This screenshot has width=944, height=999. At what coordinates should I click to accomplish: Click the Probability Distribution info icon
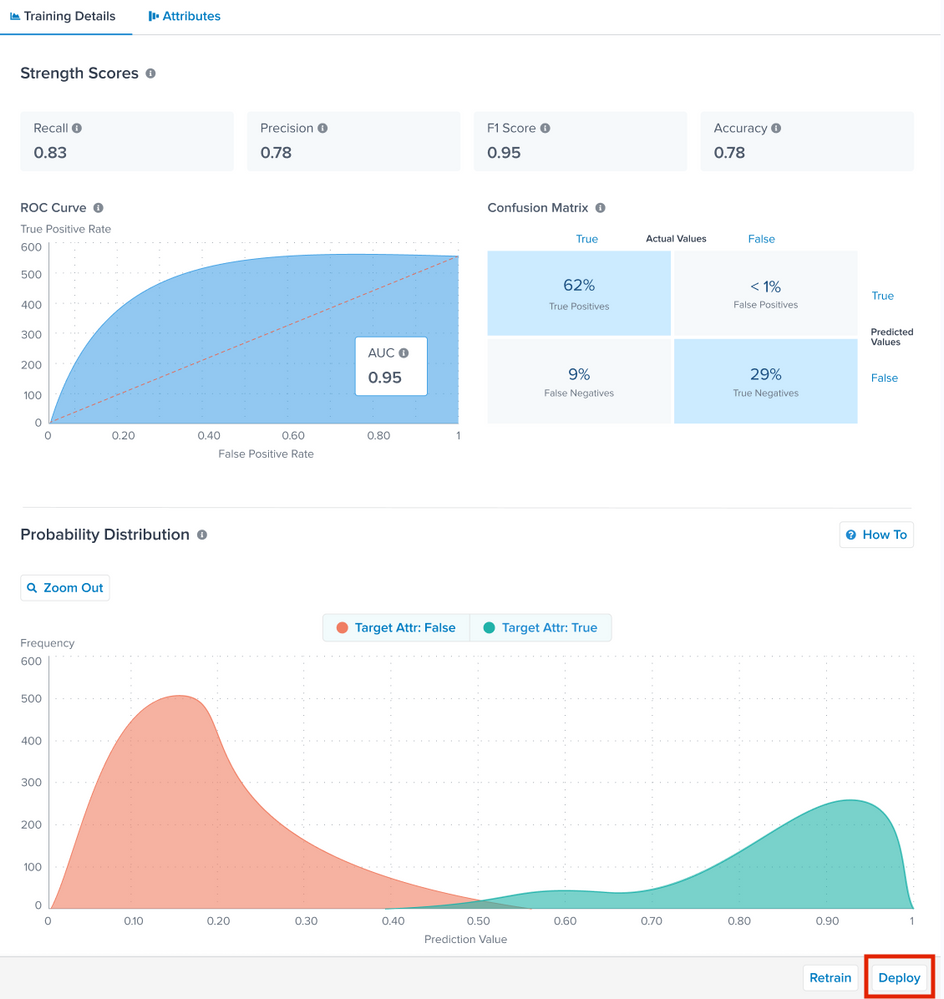click(202, 535)
